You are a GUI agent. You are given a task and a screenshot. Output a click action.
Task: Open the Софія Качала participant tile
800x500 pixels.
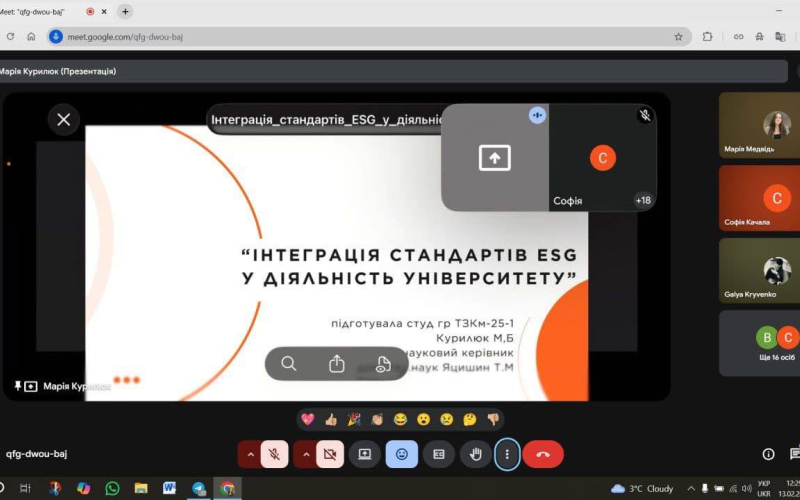[x=759, y=198]
